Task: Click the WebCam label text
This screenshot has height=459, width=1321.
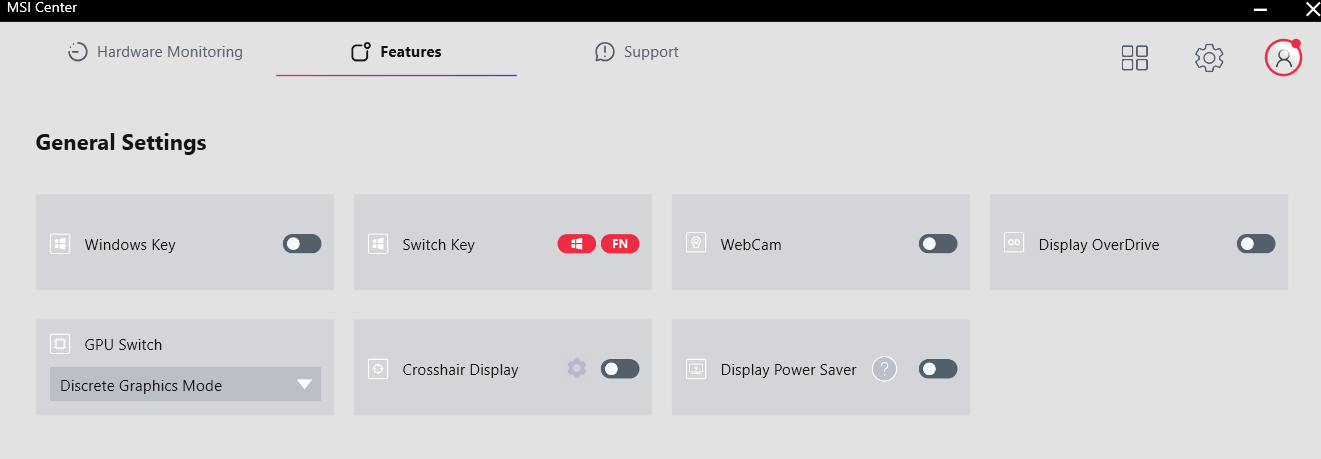Action: [x=751, y=245]
